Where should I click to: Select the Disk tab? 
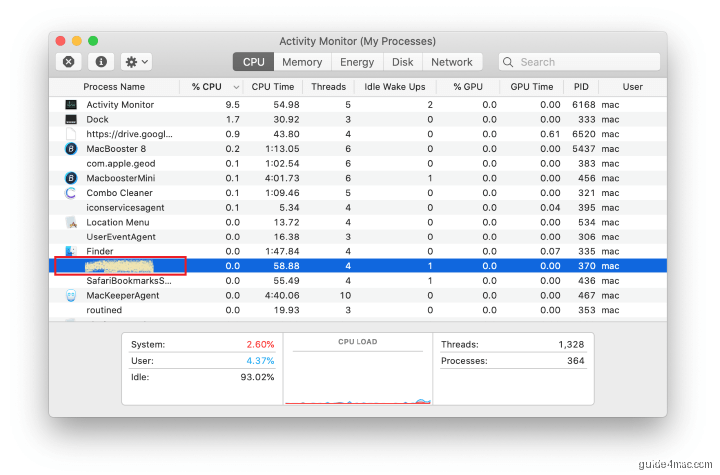pyautogui.click(x=403, y=62)
